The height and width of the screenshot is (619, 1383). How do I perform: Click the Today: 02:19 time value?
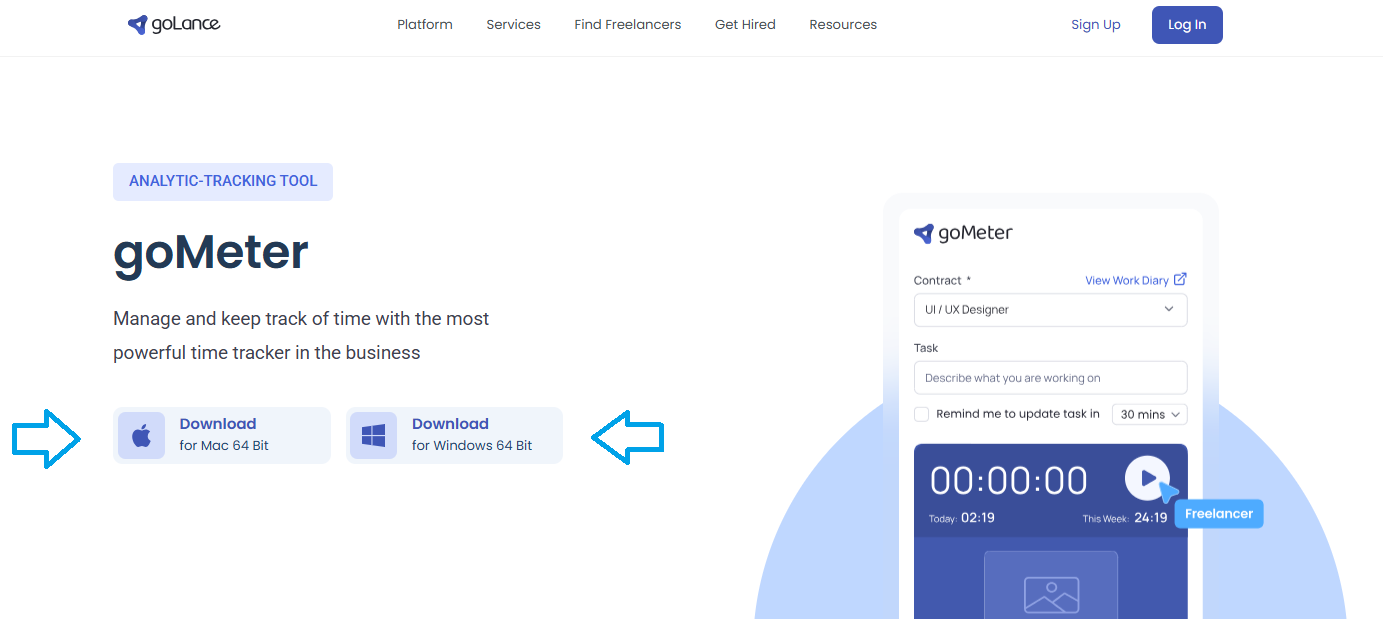tap(961, 518)
